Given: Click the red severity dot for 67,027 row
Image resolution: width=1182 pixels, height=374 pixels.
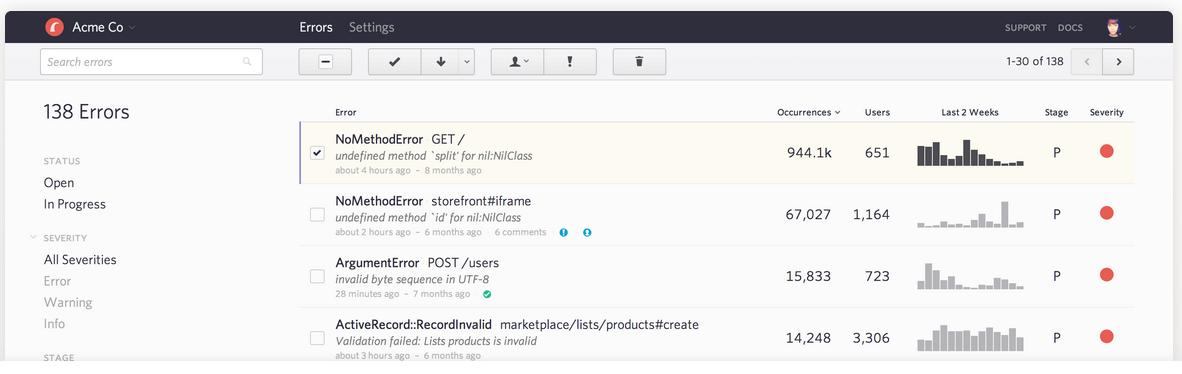Looking at the screenshot, I should 1107,213.
